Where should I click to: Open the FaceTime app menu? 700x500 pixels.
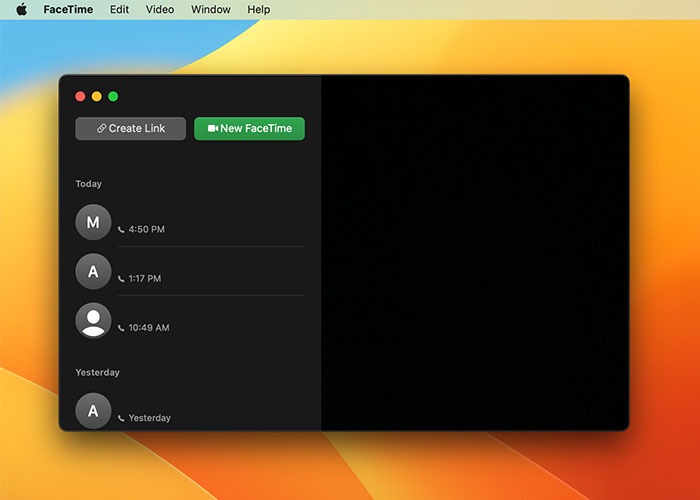(x=68, y=9)
